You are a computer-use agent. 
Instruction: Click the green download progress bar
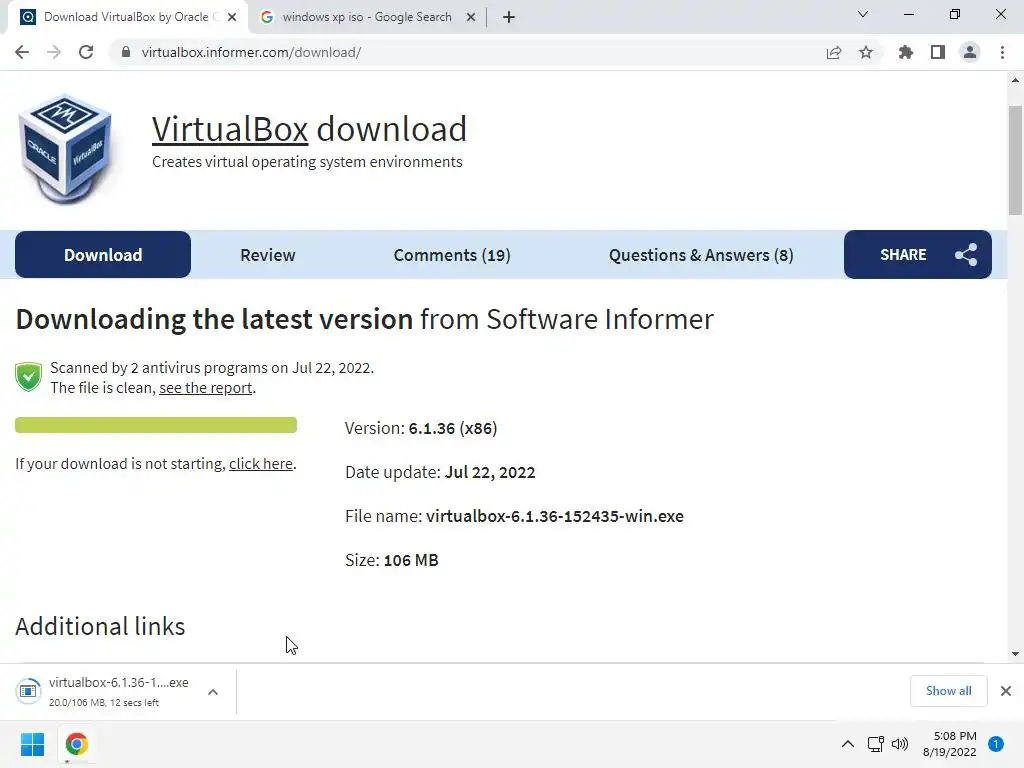(156, 425)
